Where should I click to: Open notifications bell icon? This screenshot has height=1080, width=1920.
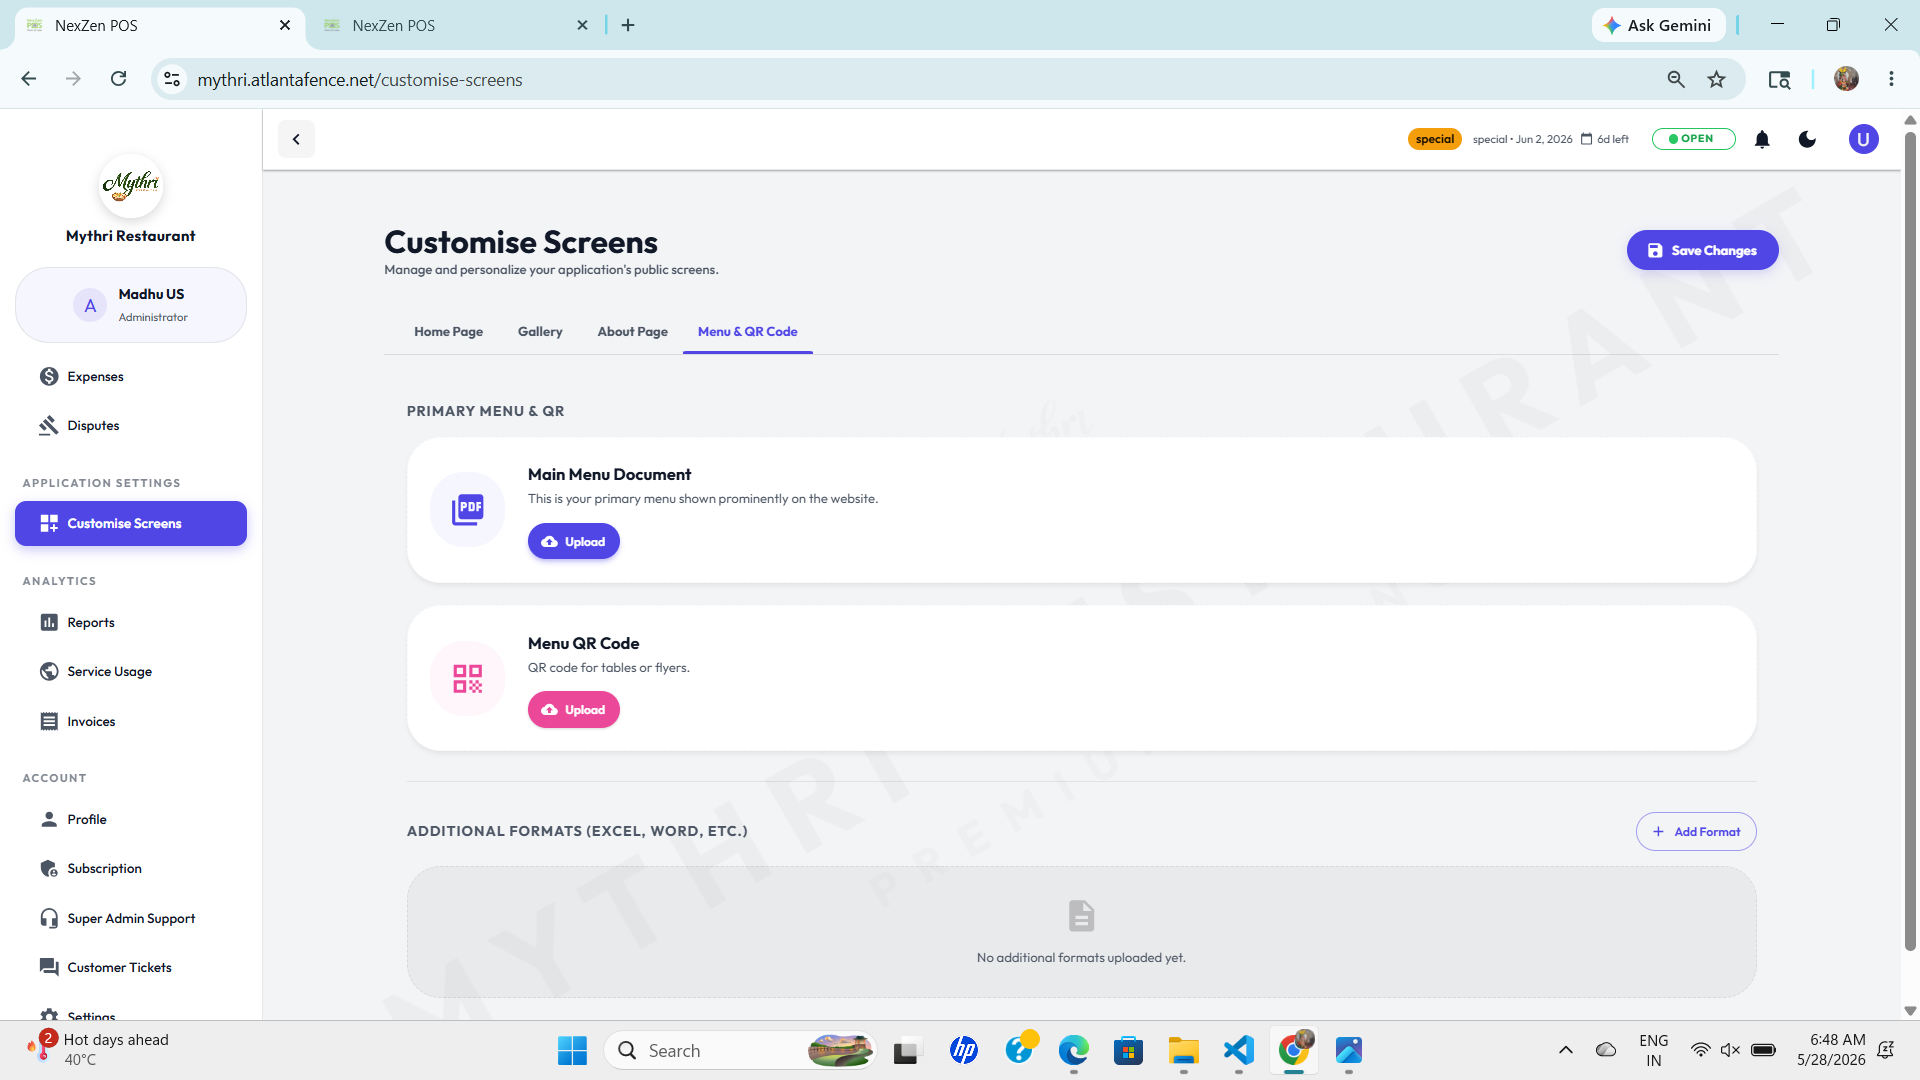point(1762,139)
